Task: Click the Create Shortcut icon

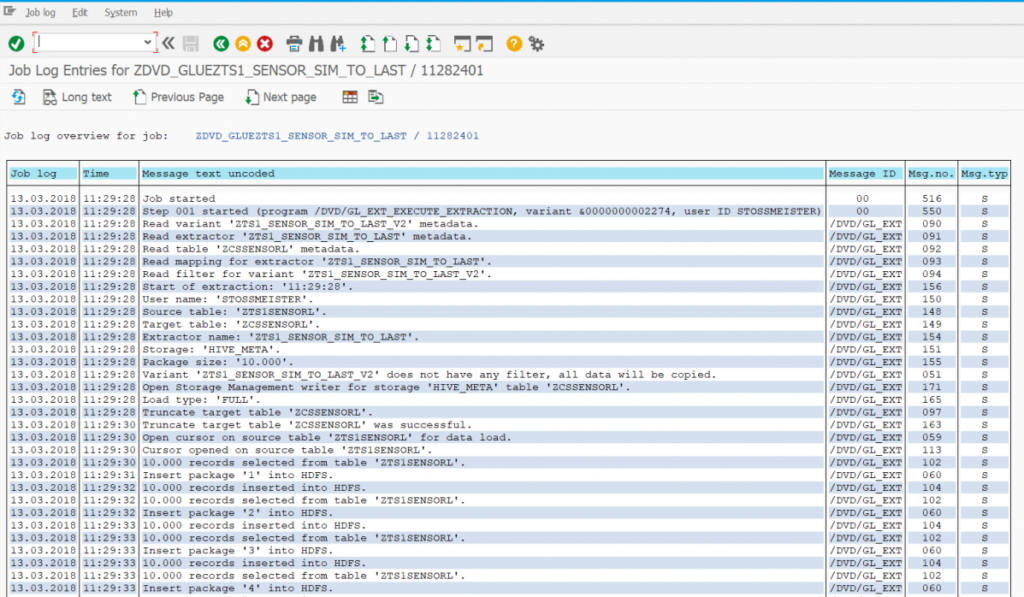Action: pyautogui.click(x=485, y=44)
